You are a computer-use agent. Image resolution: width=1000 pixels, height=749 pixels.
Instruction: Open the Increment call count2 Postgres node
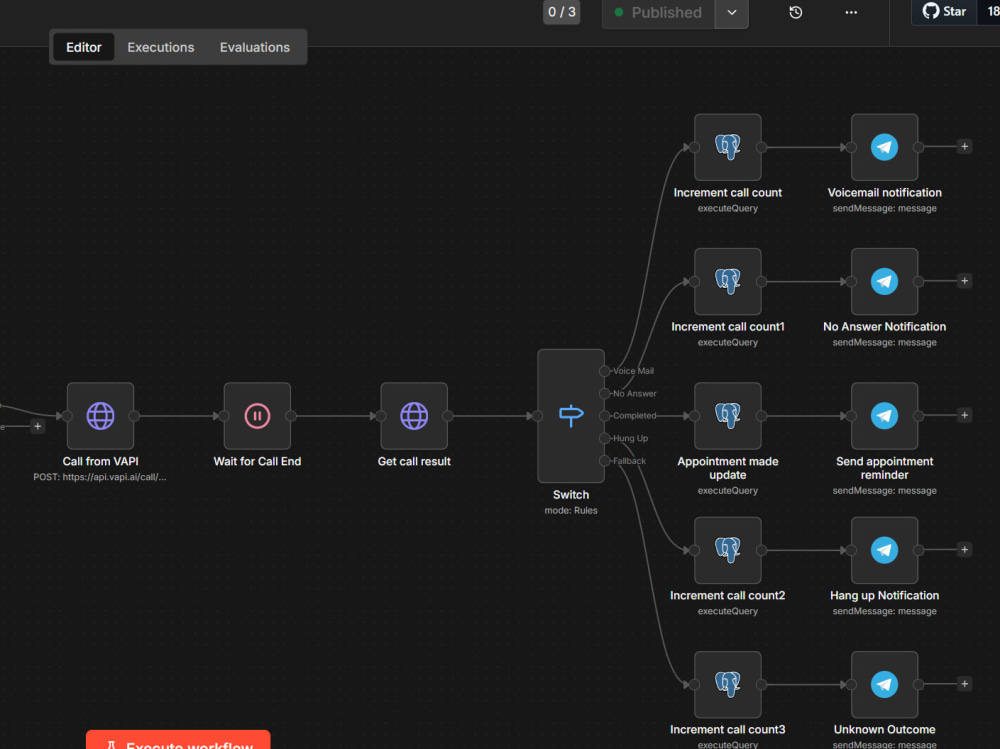pos(728,550)
